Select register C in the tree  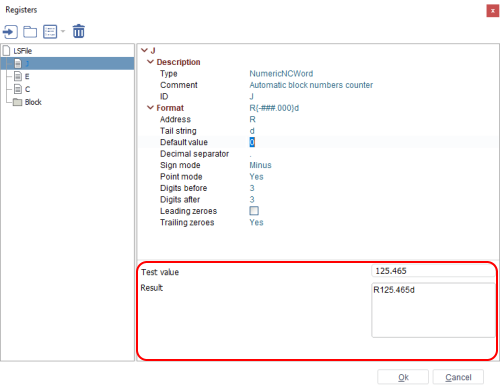click(x=27, y=89)
